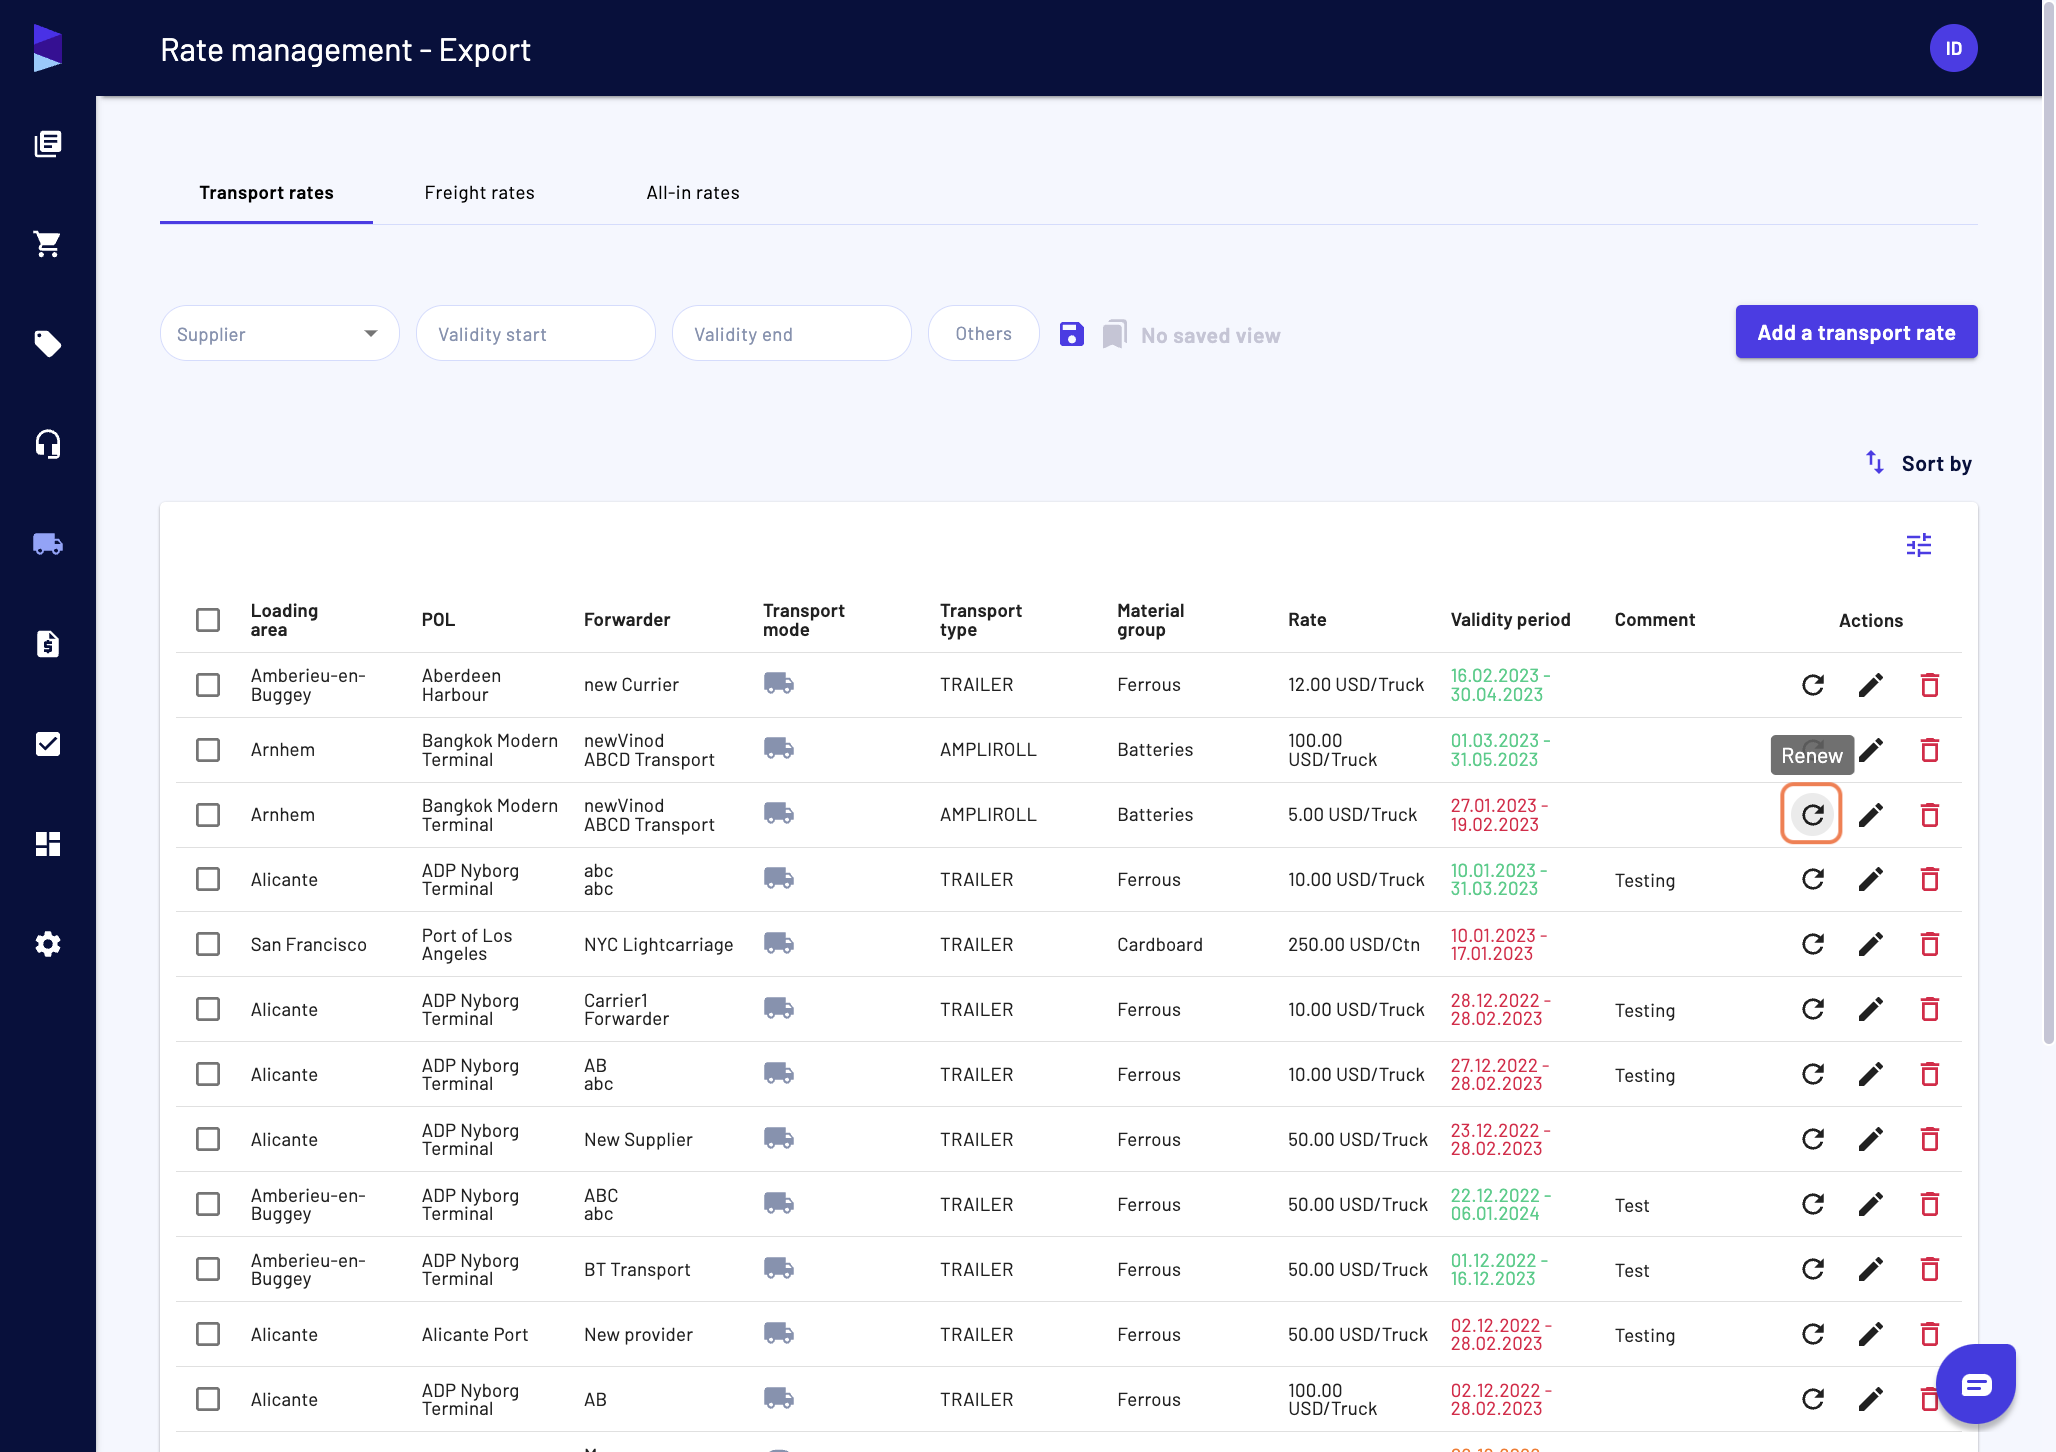Delete the Alicante Port New provider rate
The image size is (2056, 1452).
(1930, 1334)
